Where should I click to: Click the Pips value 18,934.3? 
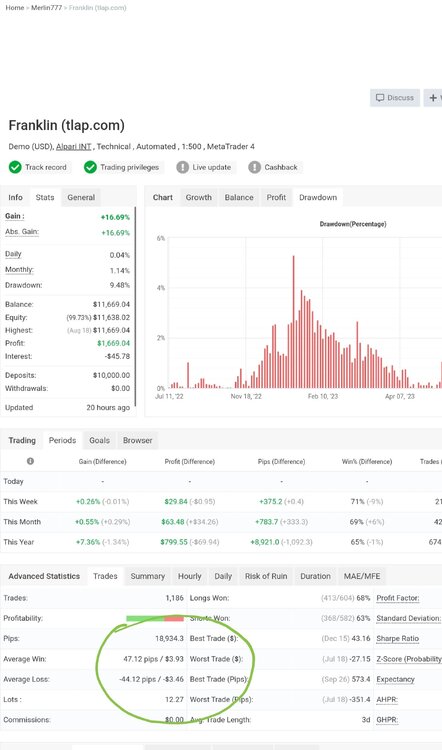click(x=169, y=639)
